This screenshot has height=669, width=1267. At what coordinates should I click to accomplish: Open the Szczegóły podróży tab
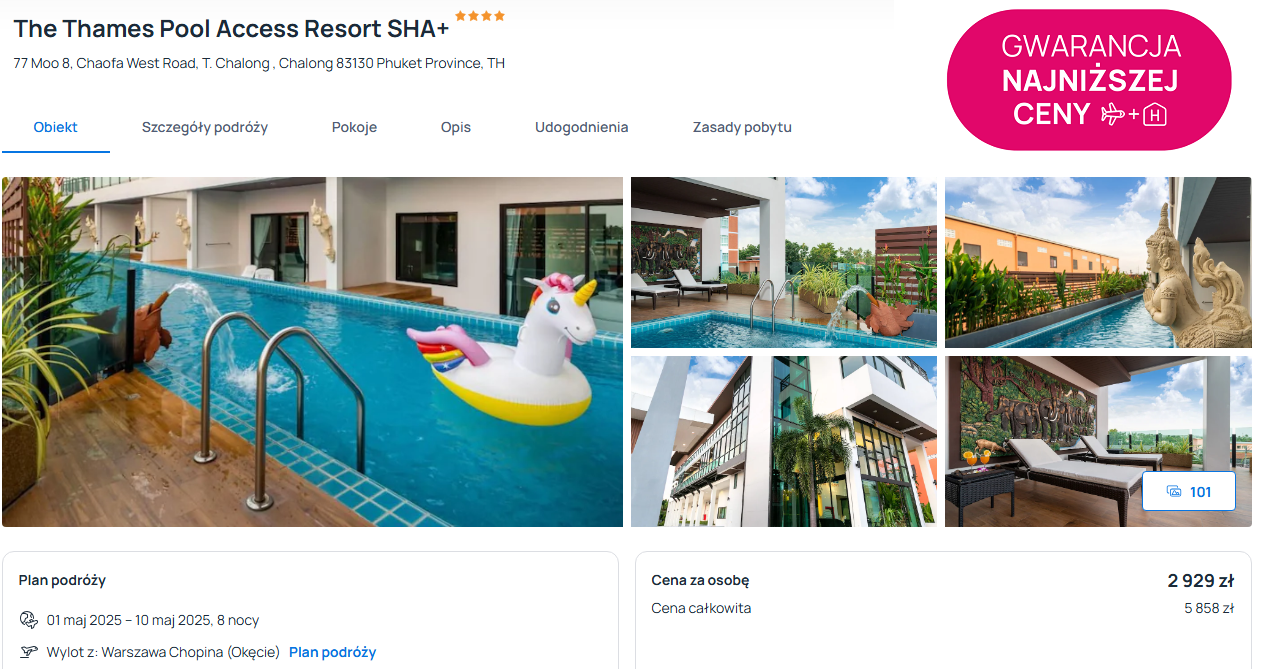(x=205, y=127)
